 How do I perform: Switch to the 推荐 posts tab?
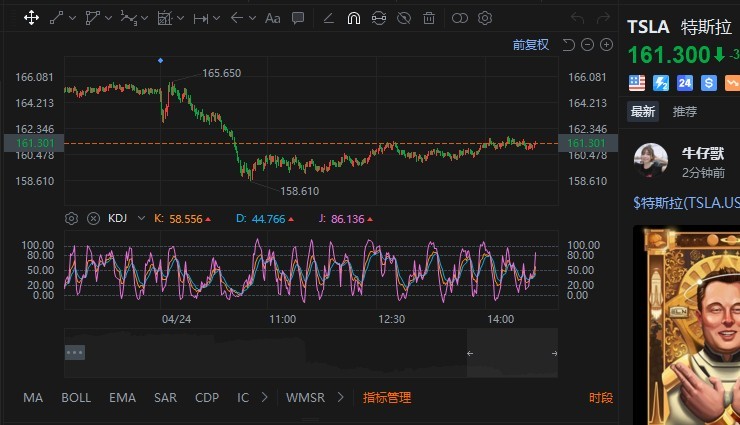685,112
